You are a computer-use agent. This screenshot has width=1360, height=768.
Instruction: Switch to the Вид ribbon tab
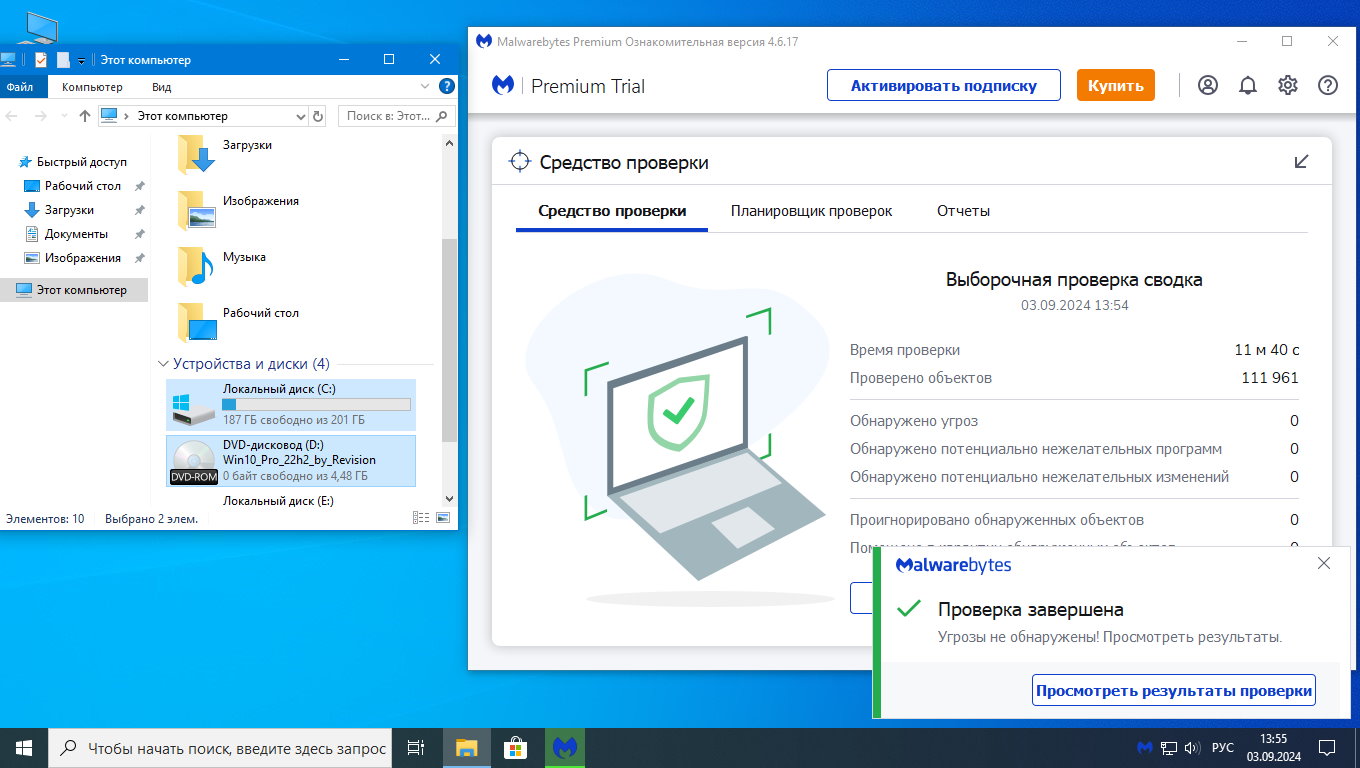click(x=162, y=87)
